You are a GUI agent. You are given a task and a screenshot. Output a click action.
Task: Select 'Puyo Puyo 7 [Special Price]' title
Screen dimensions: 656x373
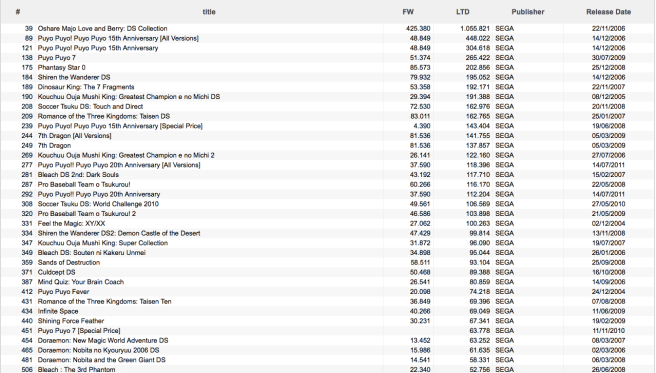(x=79, y=331)
